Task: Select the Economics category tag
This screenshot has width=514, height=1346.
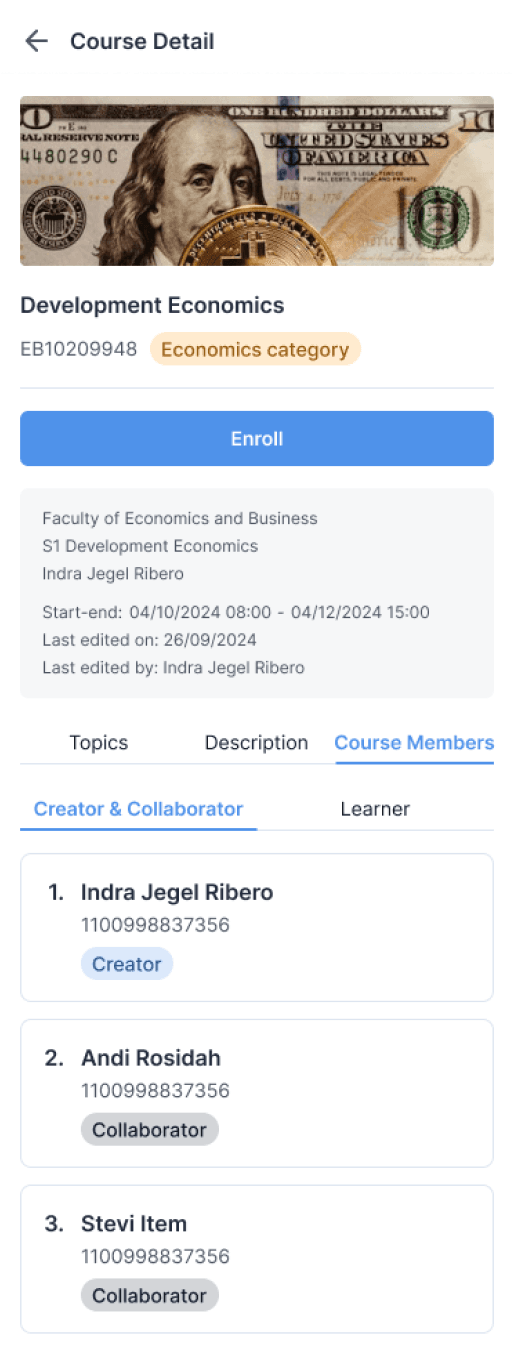Action: pos(255,350)
